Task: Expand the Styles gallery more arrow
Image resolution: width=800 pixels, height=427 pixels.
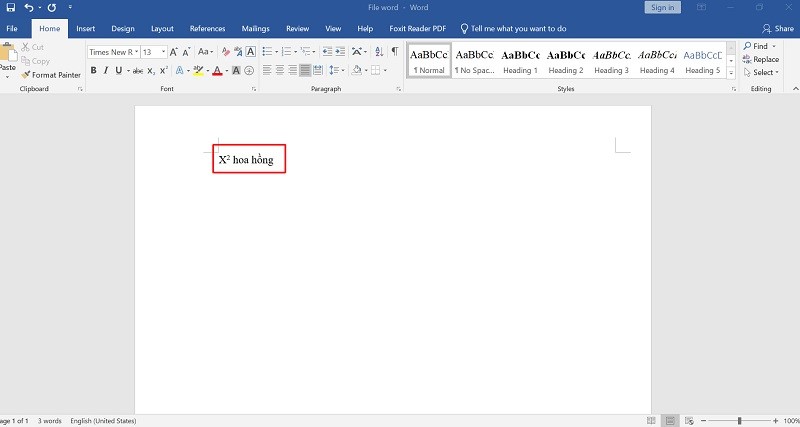Action: (731, 73)
